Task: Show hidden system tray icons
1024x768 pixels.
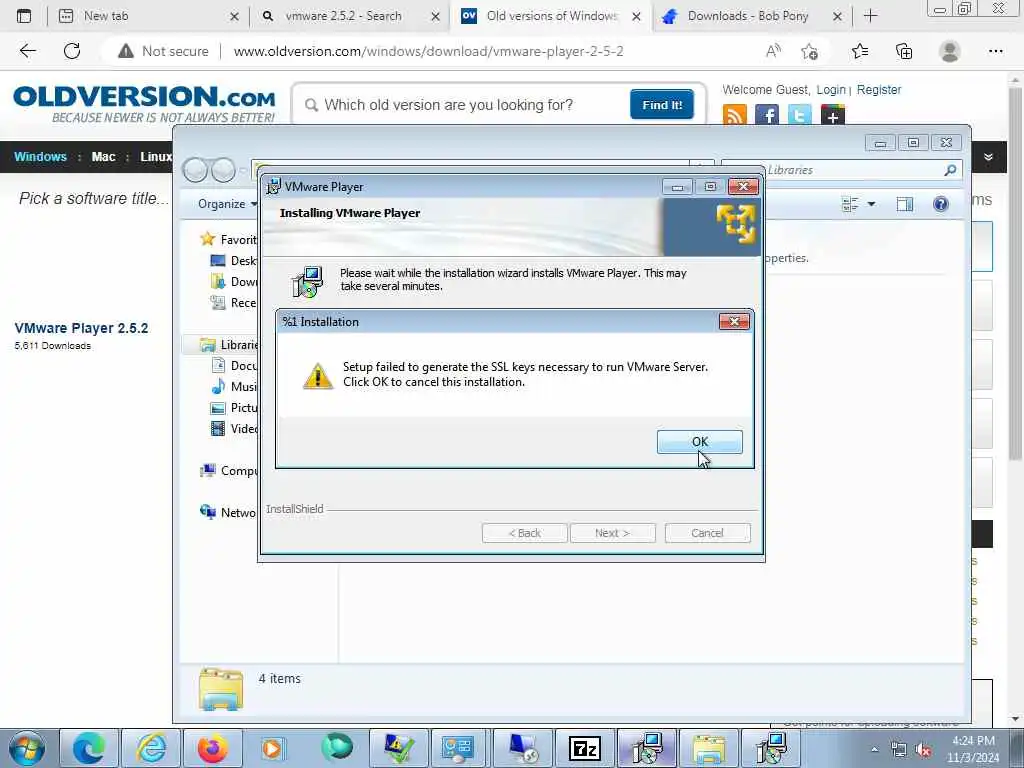Action: coord(874,750)
